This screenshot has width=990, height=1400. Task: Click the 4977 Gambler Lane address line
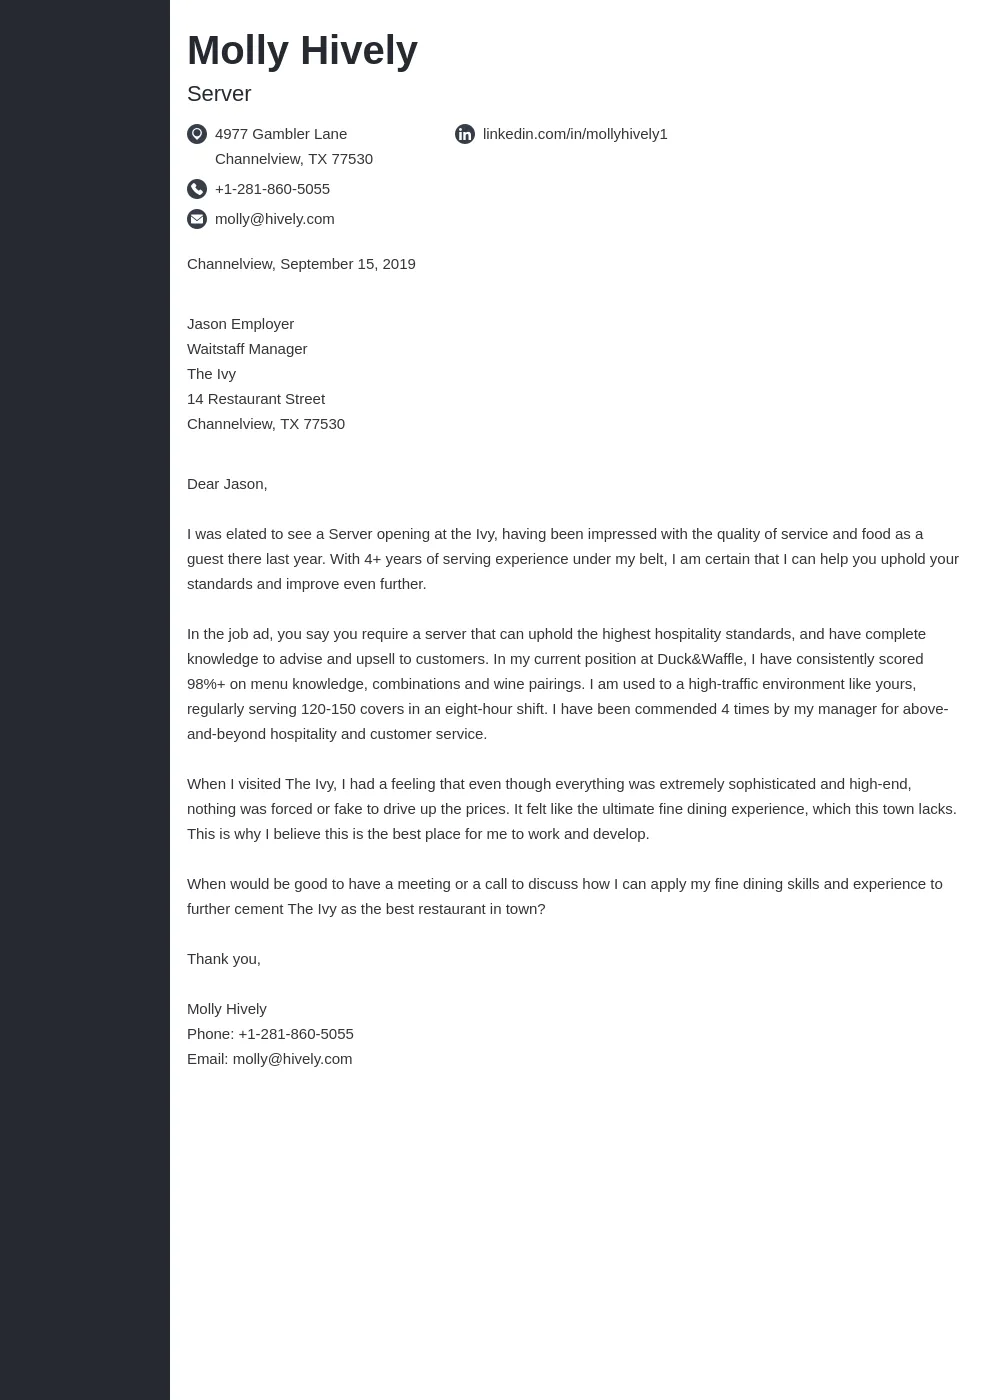point(281,134)
